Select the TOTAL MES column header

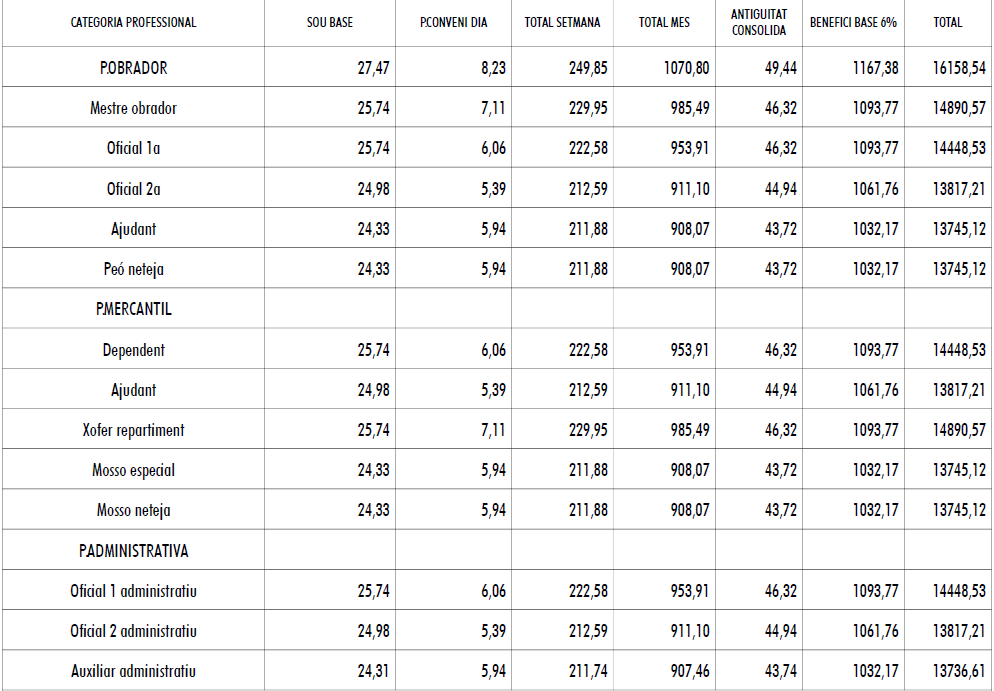coord(664,22)
